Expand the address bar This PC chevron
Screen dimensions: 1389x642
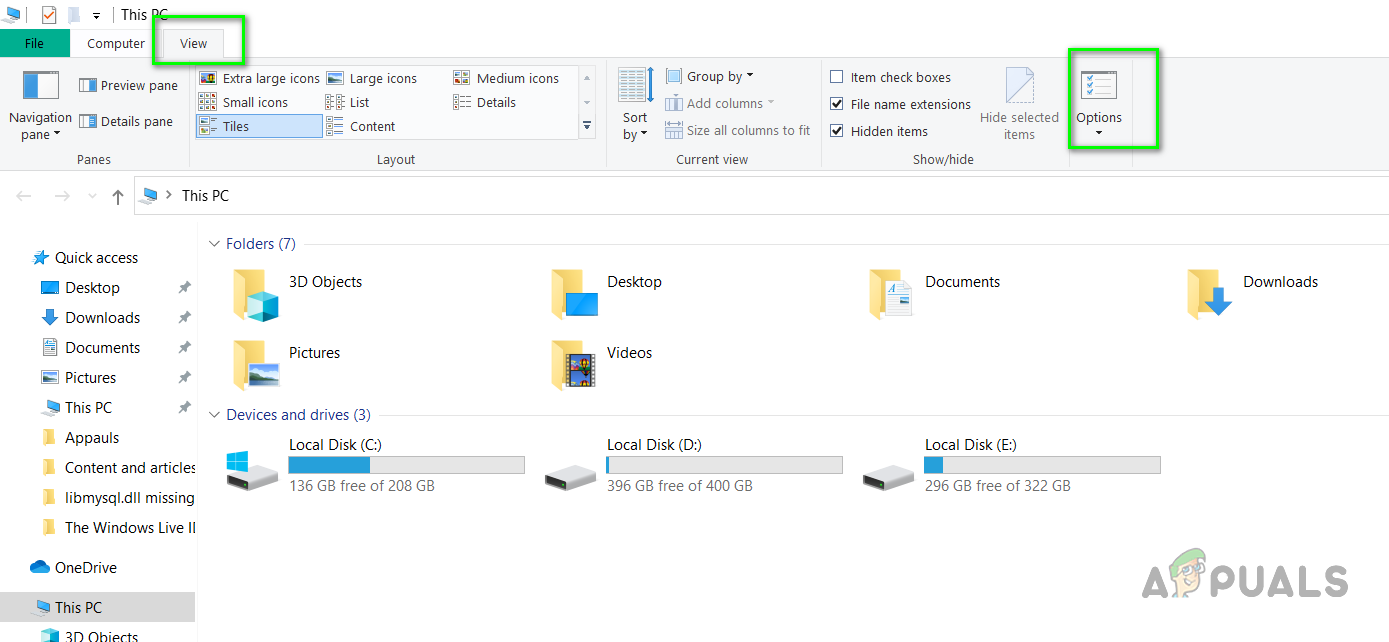point(170,196)
